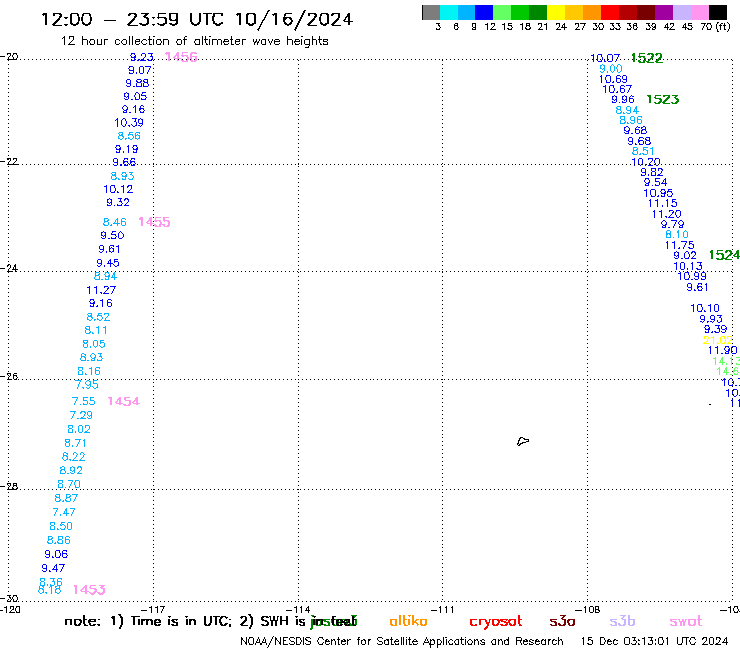Click the -111 longitude axis label
The height and width of the screenshot is (650, 740).
tap(442, 609)
